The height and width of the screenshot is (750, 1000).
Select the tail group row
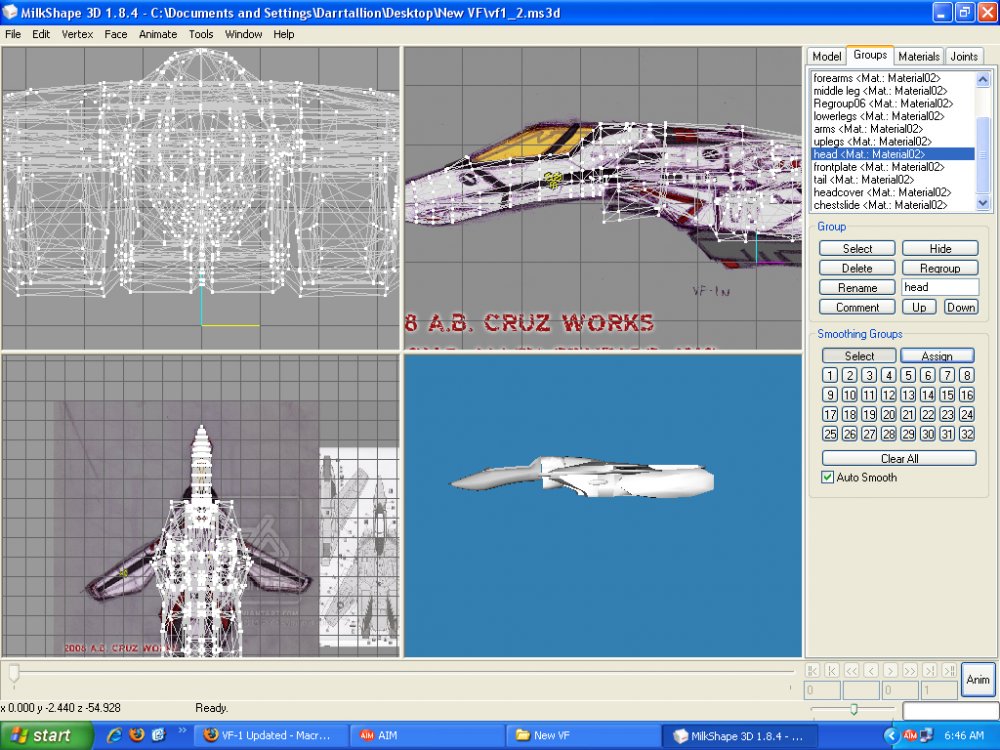893,180
